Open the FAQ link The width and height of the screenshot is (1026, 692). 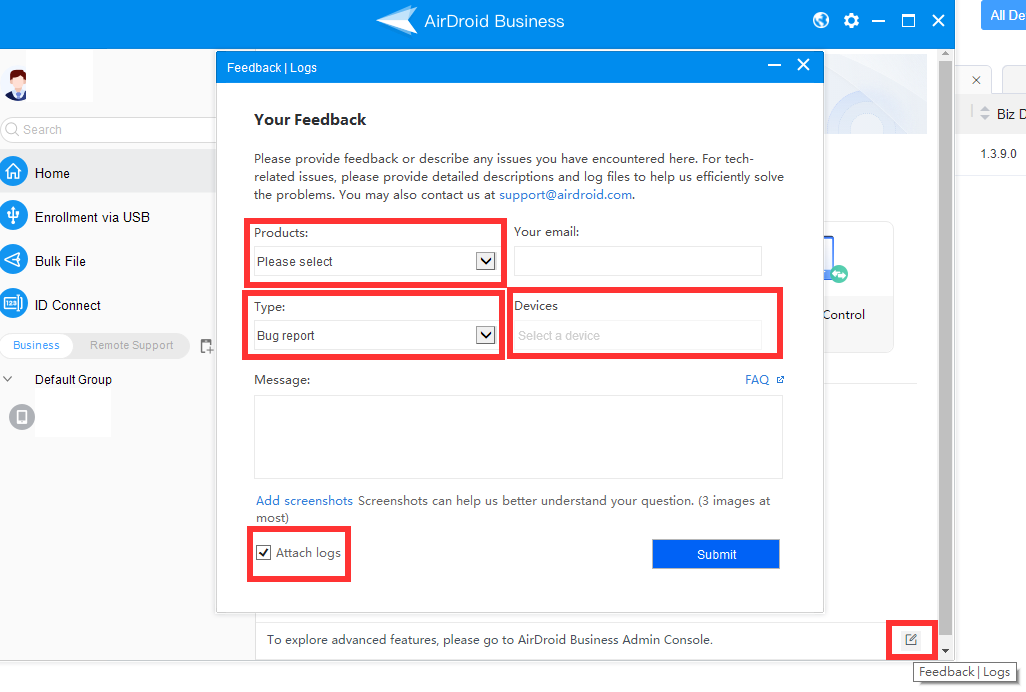click(757, 379)
